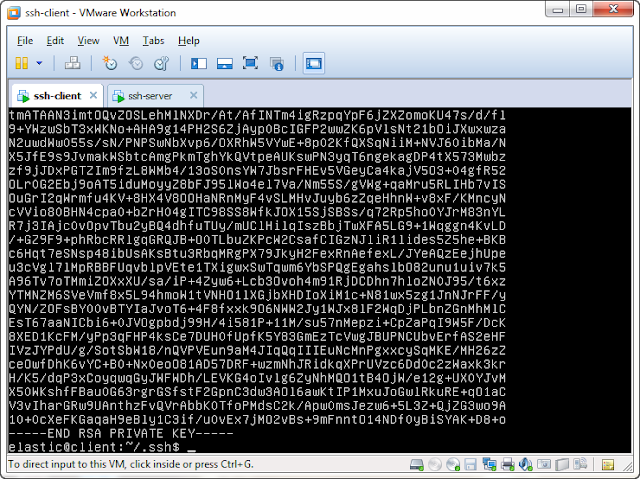The height and width of the screenshot is (479, 640).
Task: Toggle the library sidebar view icon
Action: click(199, 63)
